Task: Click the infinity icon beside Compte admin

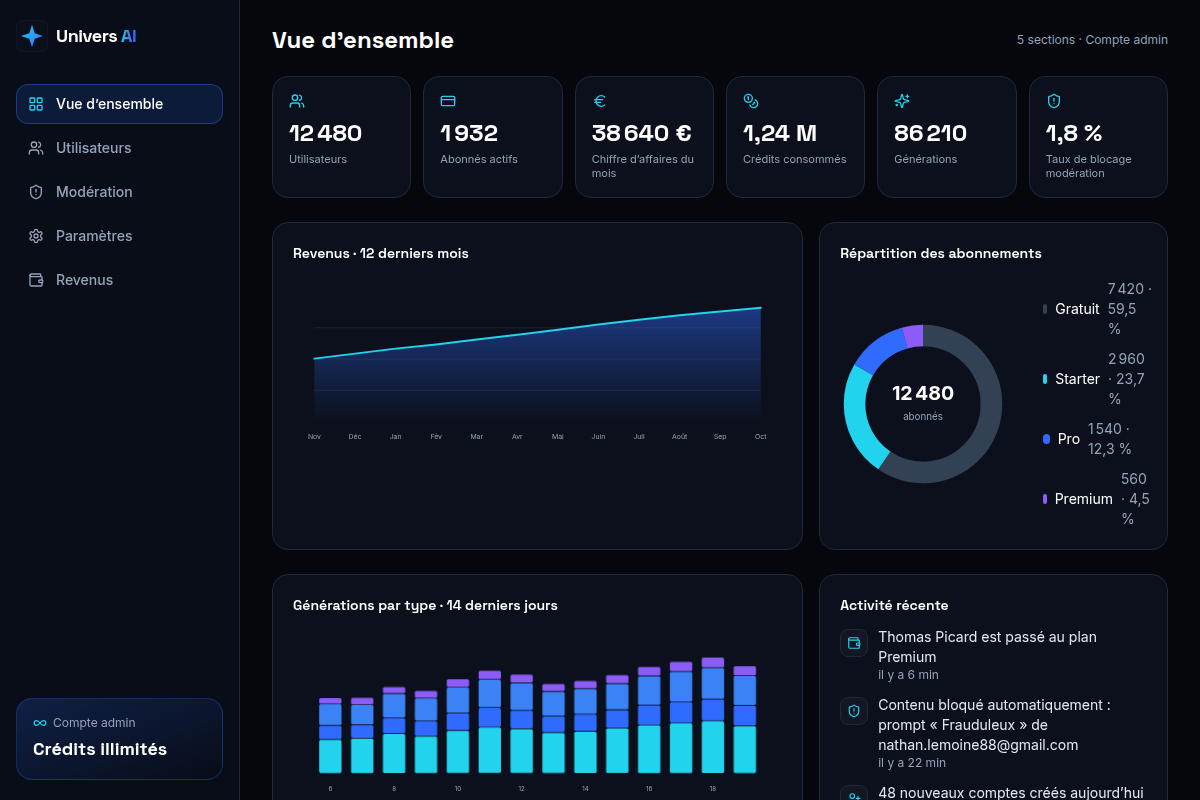Action: [x=40, y=723]
